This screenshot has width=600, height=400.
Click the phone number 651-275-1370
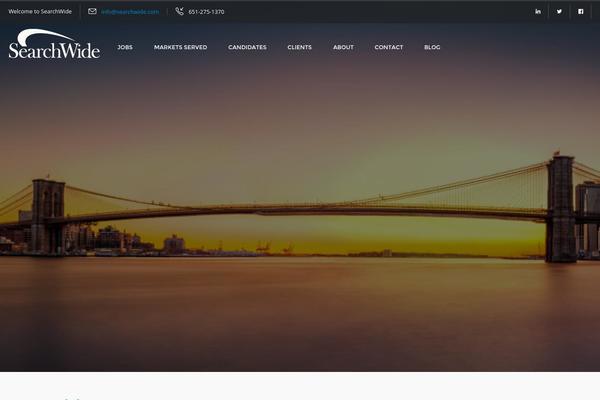(x=206, y=12)
